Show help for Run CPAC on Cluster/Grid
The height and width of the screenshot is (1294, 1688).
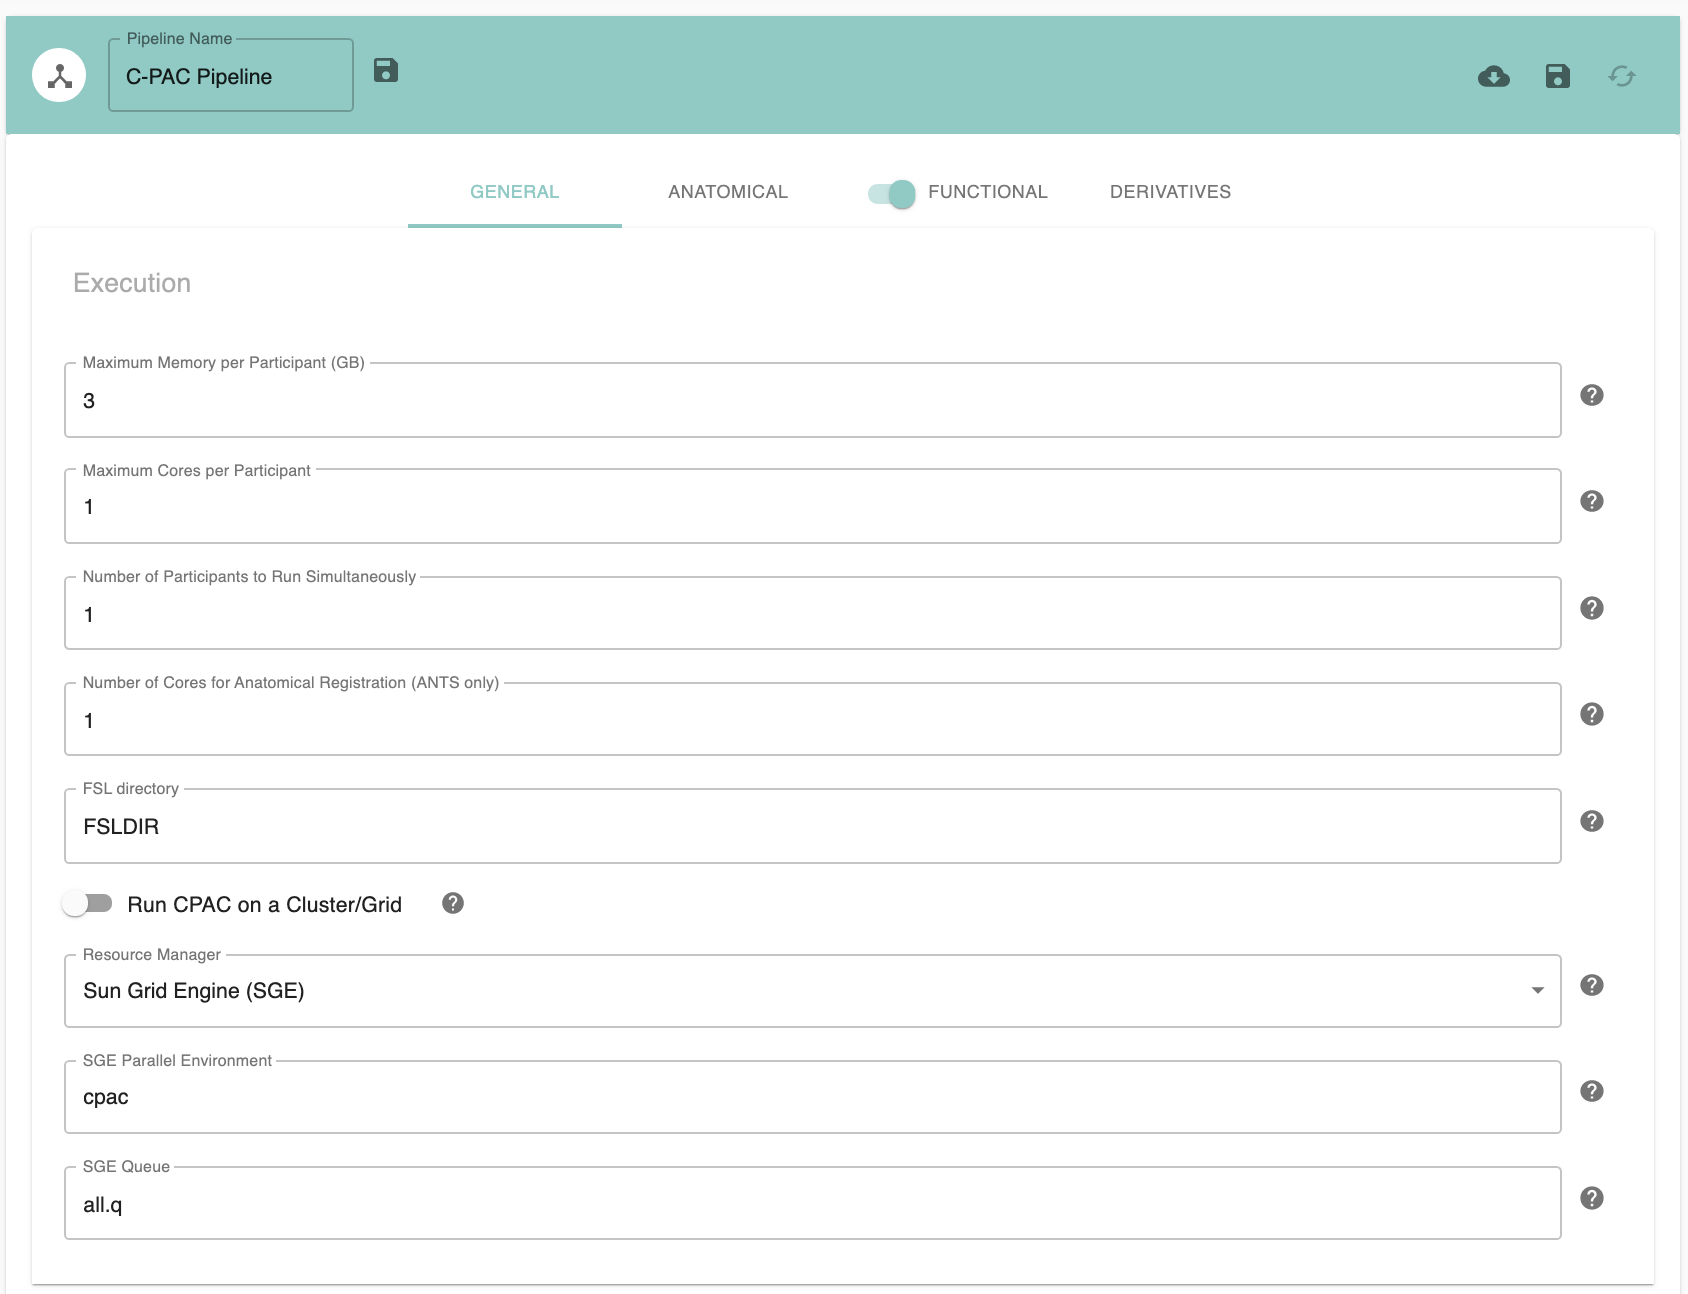(453, 904)
